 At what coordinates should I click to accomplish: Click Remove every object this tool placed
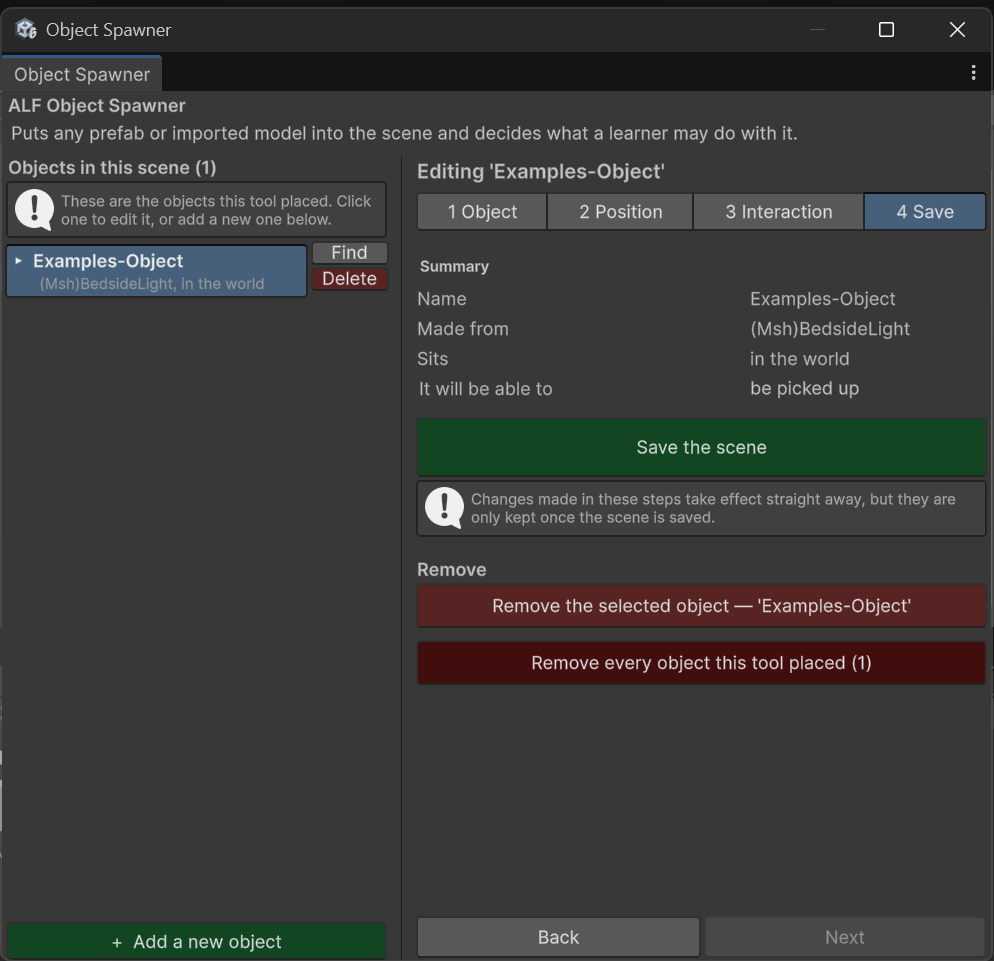(x=701, y=663)
